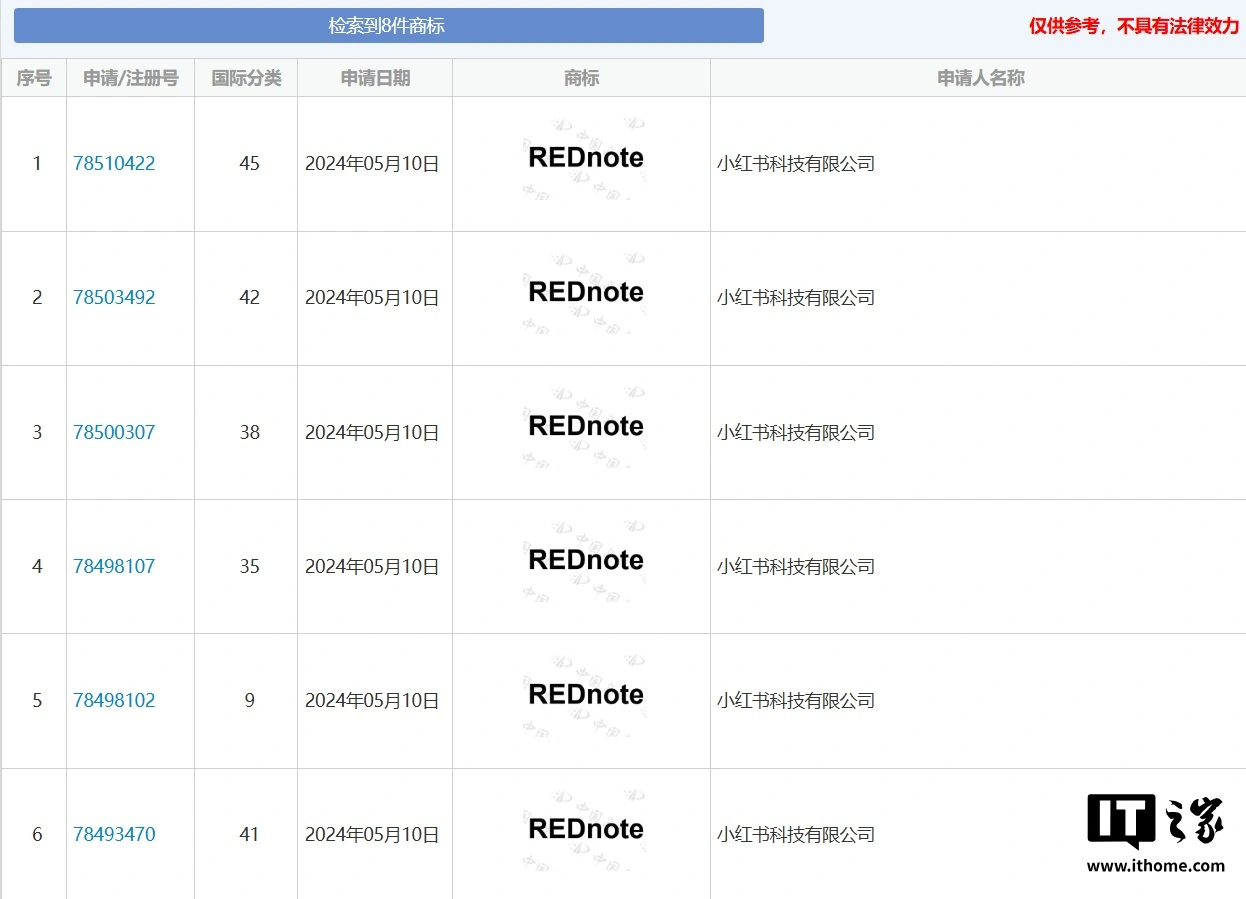The image size is (1246, 899).
Task: Select REDnote trademark image in row 6
Action: pos(586,829)
